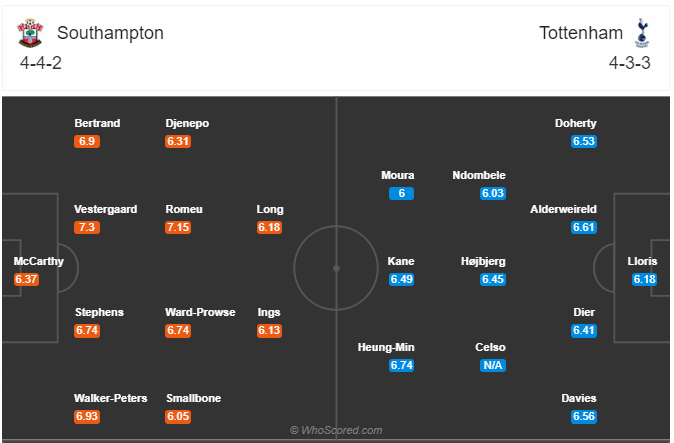
Task: Click the Alderweireld player name
Action: pyautogui.click(x=563, y=209)
